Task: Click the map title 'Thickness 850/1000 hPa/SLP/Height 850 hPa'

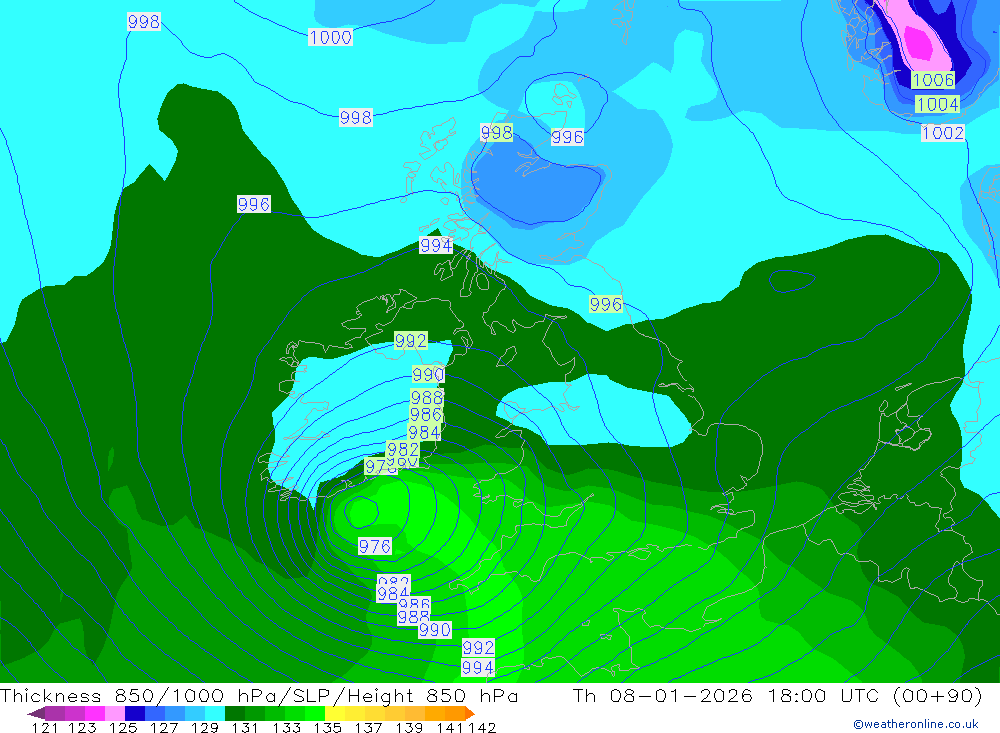Action: pos(259,695)
